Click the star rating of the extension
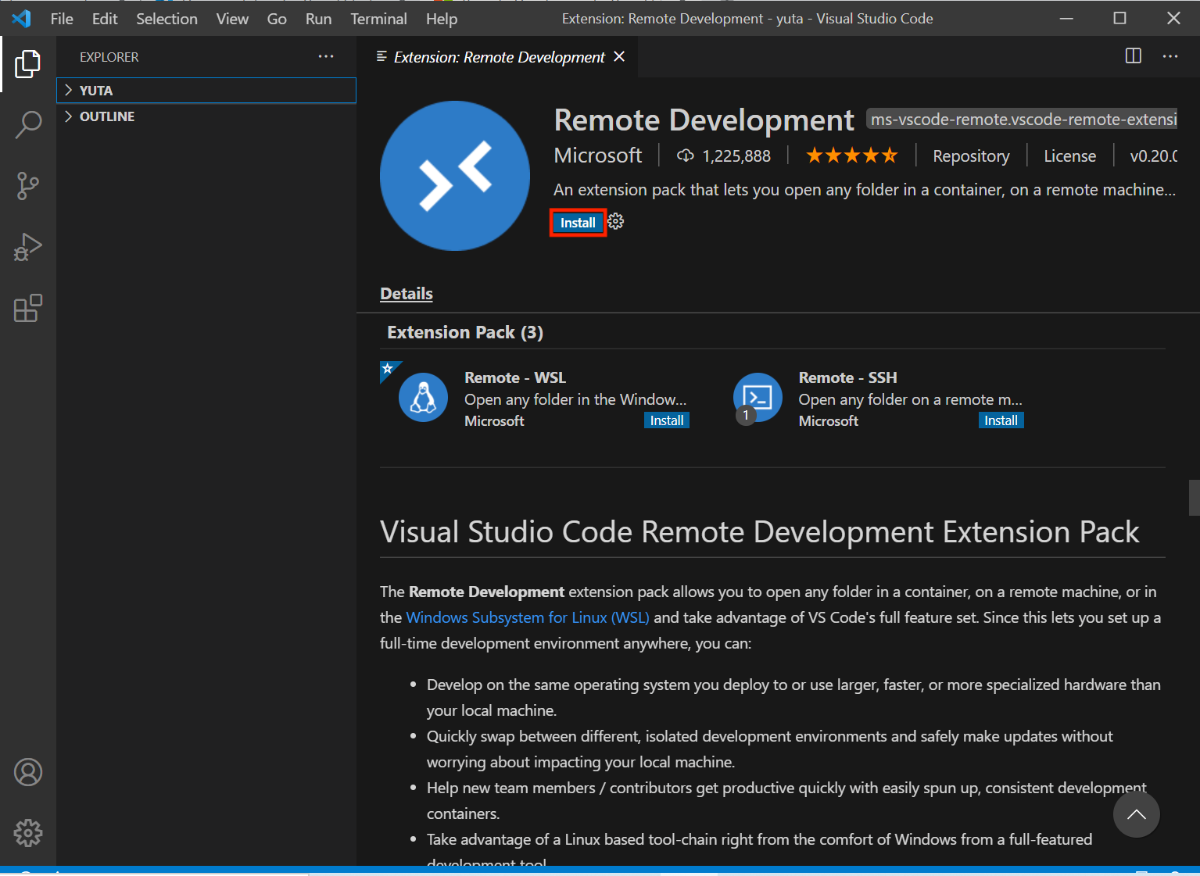The width and height of the screenshot is (1200, 876). 852,155
